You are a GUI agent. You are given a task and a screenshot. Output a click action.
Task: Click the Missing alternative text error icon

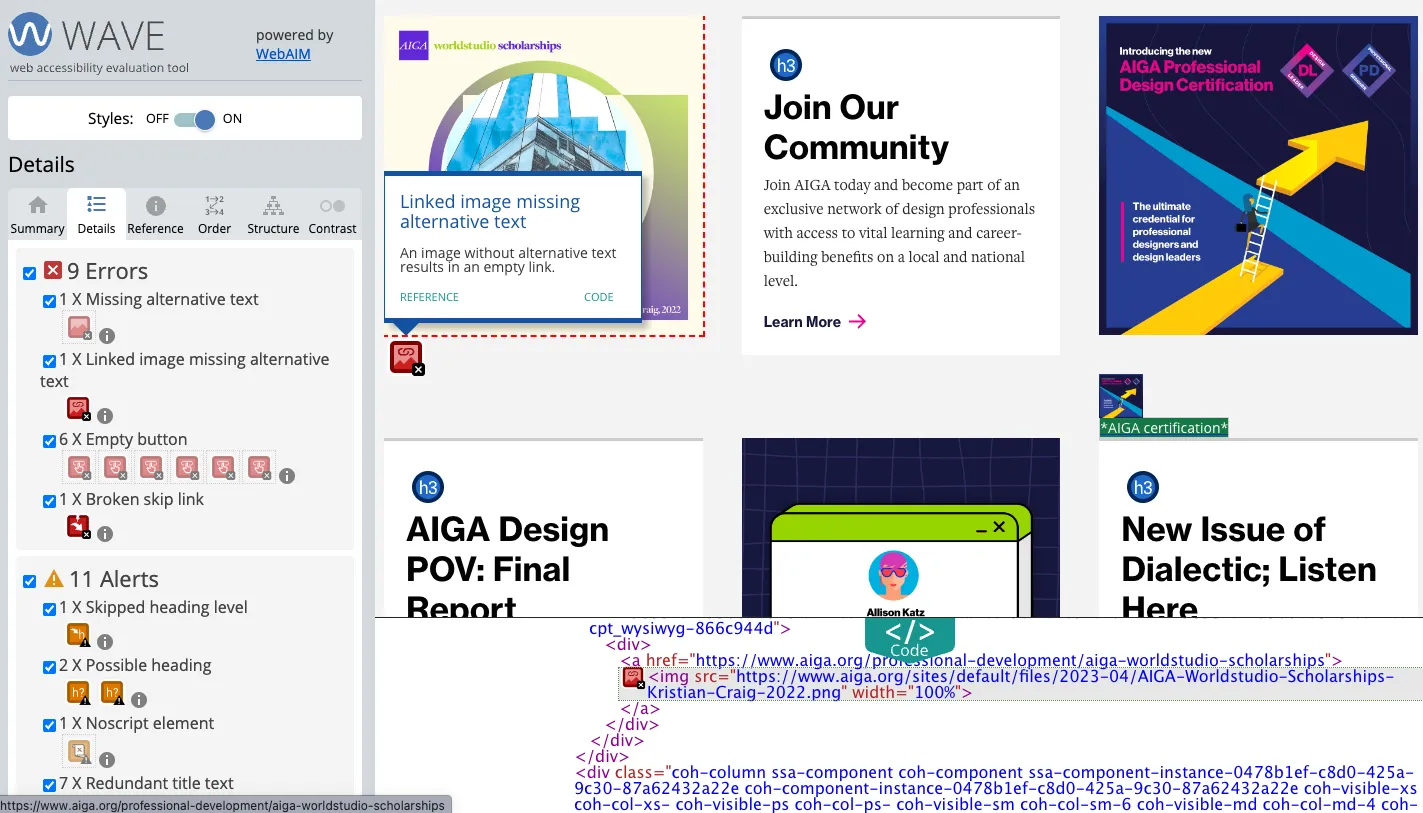coord(78,327)
